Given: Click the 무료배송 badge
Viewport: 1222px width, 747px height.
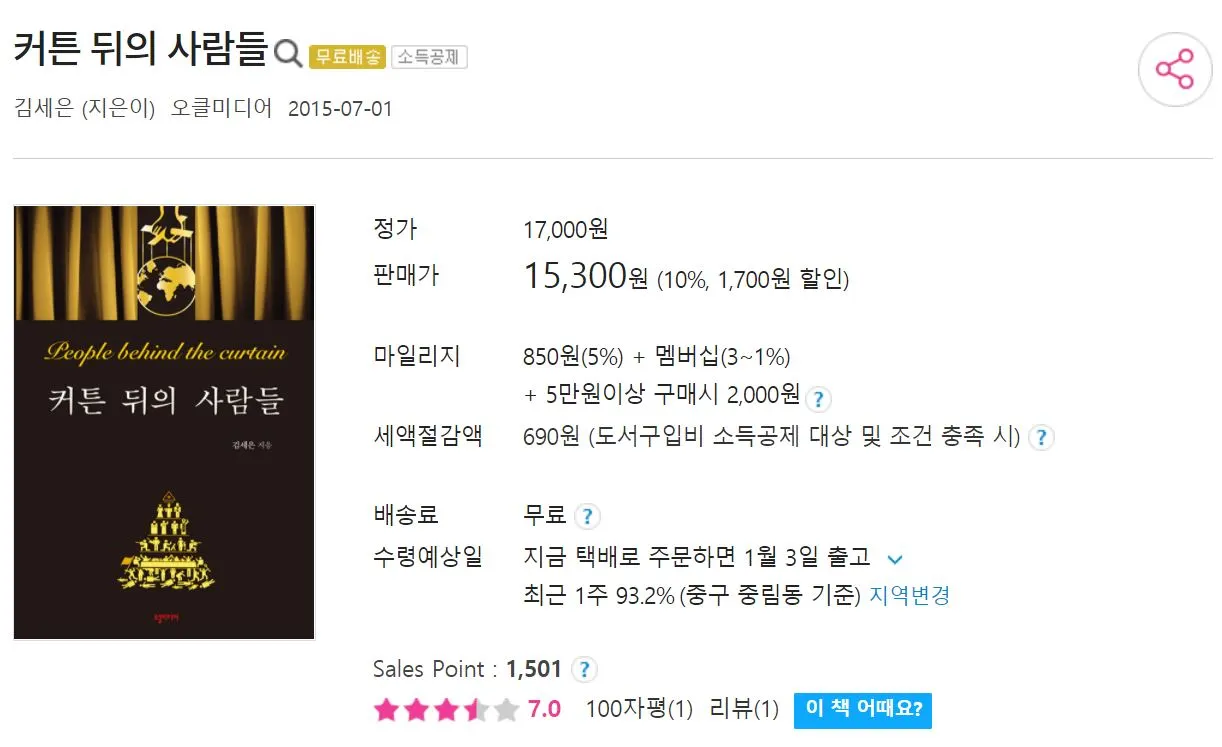Looking at the screenshot, I should point(347,57).
